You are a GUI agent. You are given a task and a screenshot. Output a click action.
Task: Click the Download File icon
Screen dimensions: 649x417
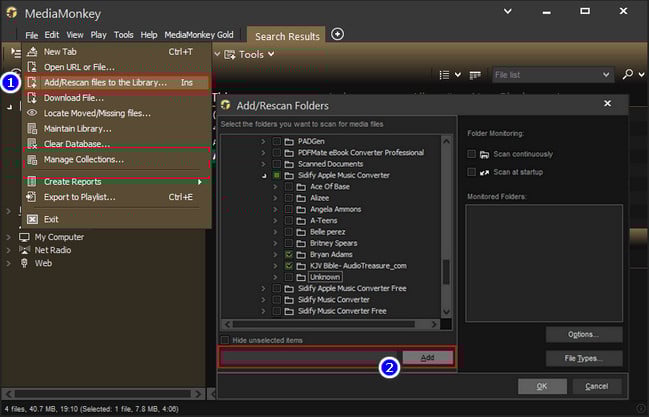click(x=32, y=98)
